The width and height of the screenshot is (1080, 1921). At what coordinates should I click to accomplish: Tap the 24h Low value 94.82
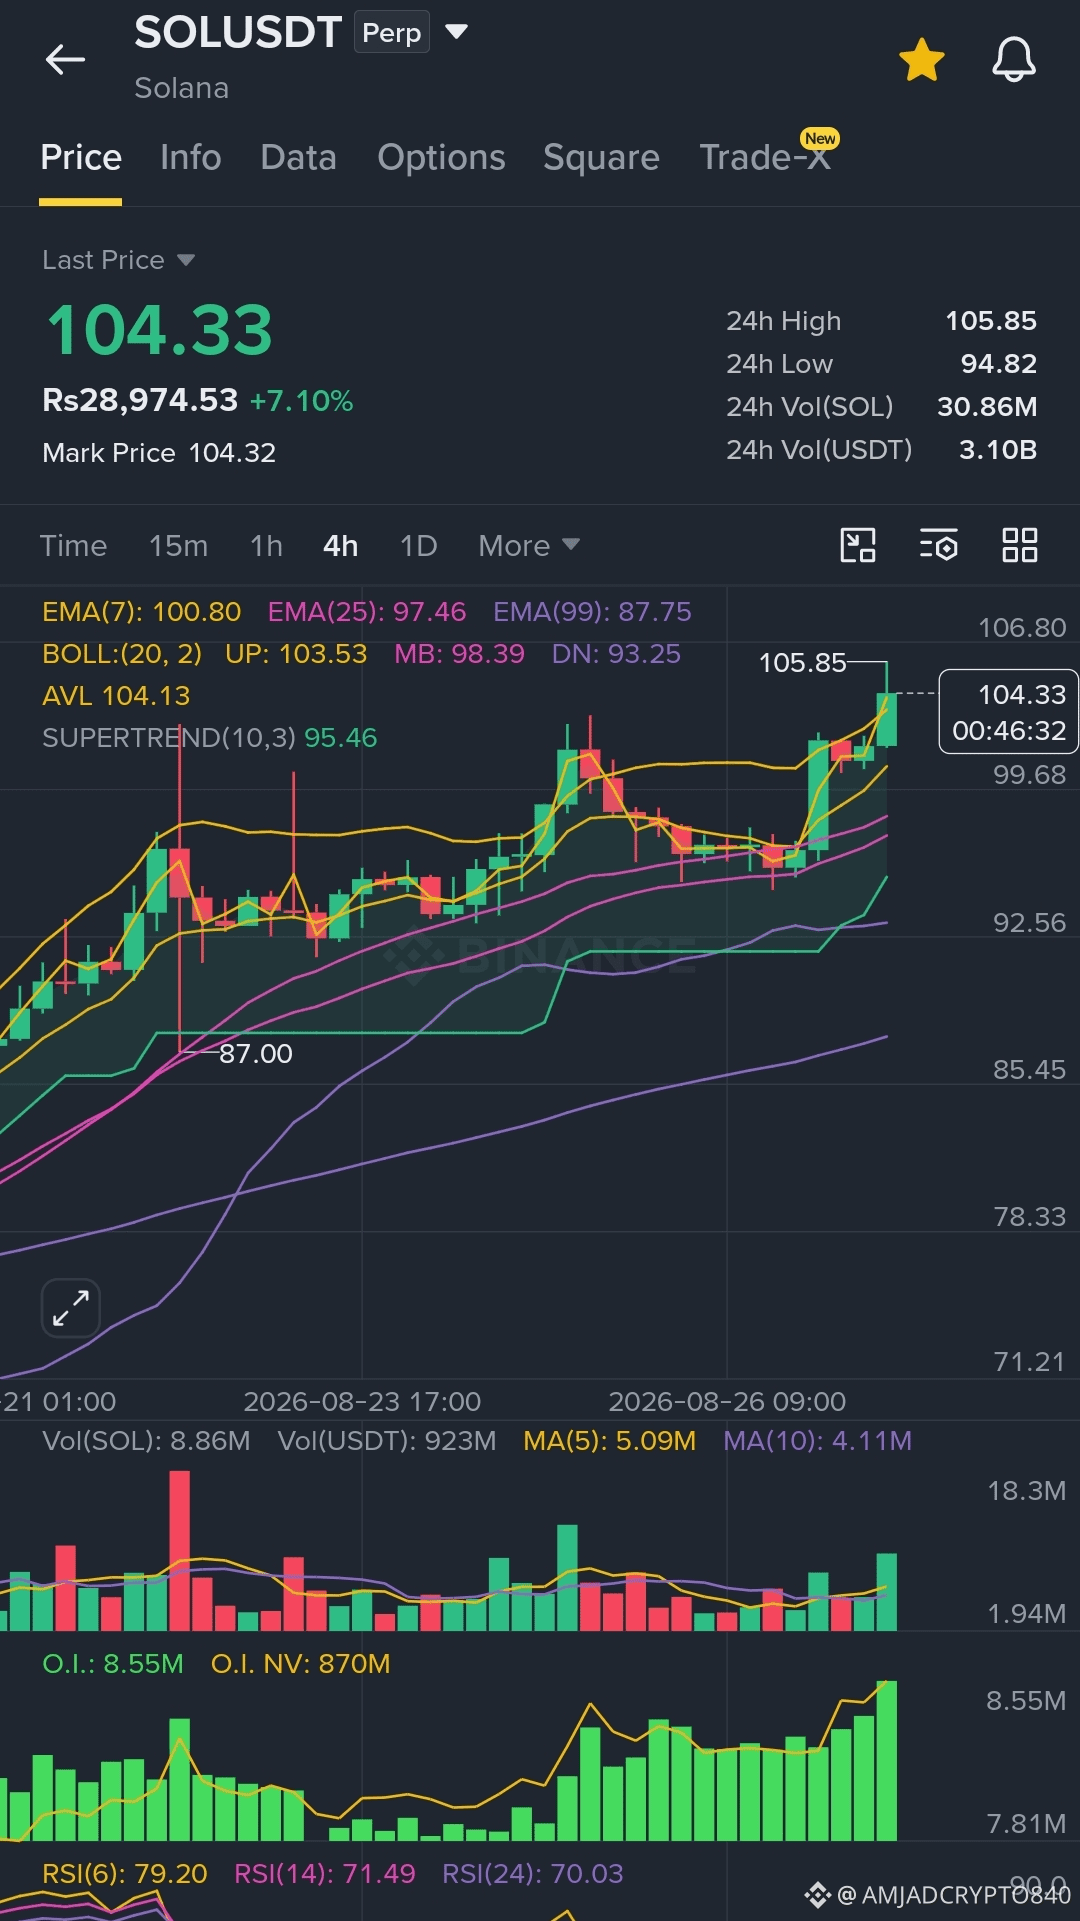pyautogui.click(x=998, y=364)
